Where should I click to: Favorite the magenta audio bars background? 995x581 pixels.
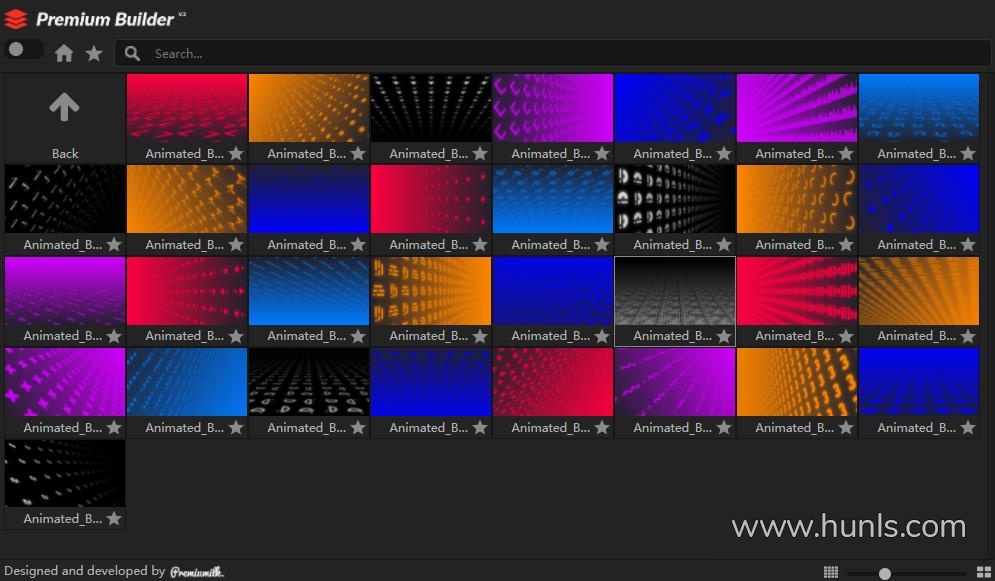846,153
